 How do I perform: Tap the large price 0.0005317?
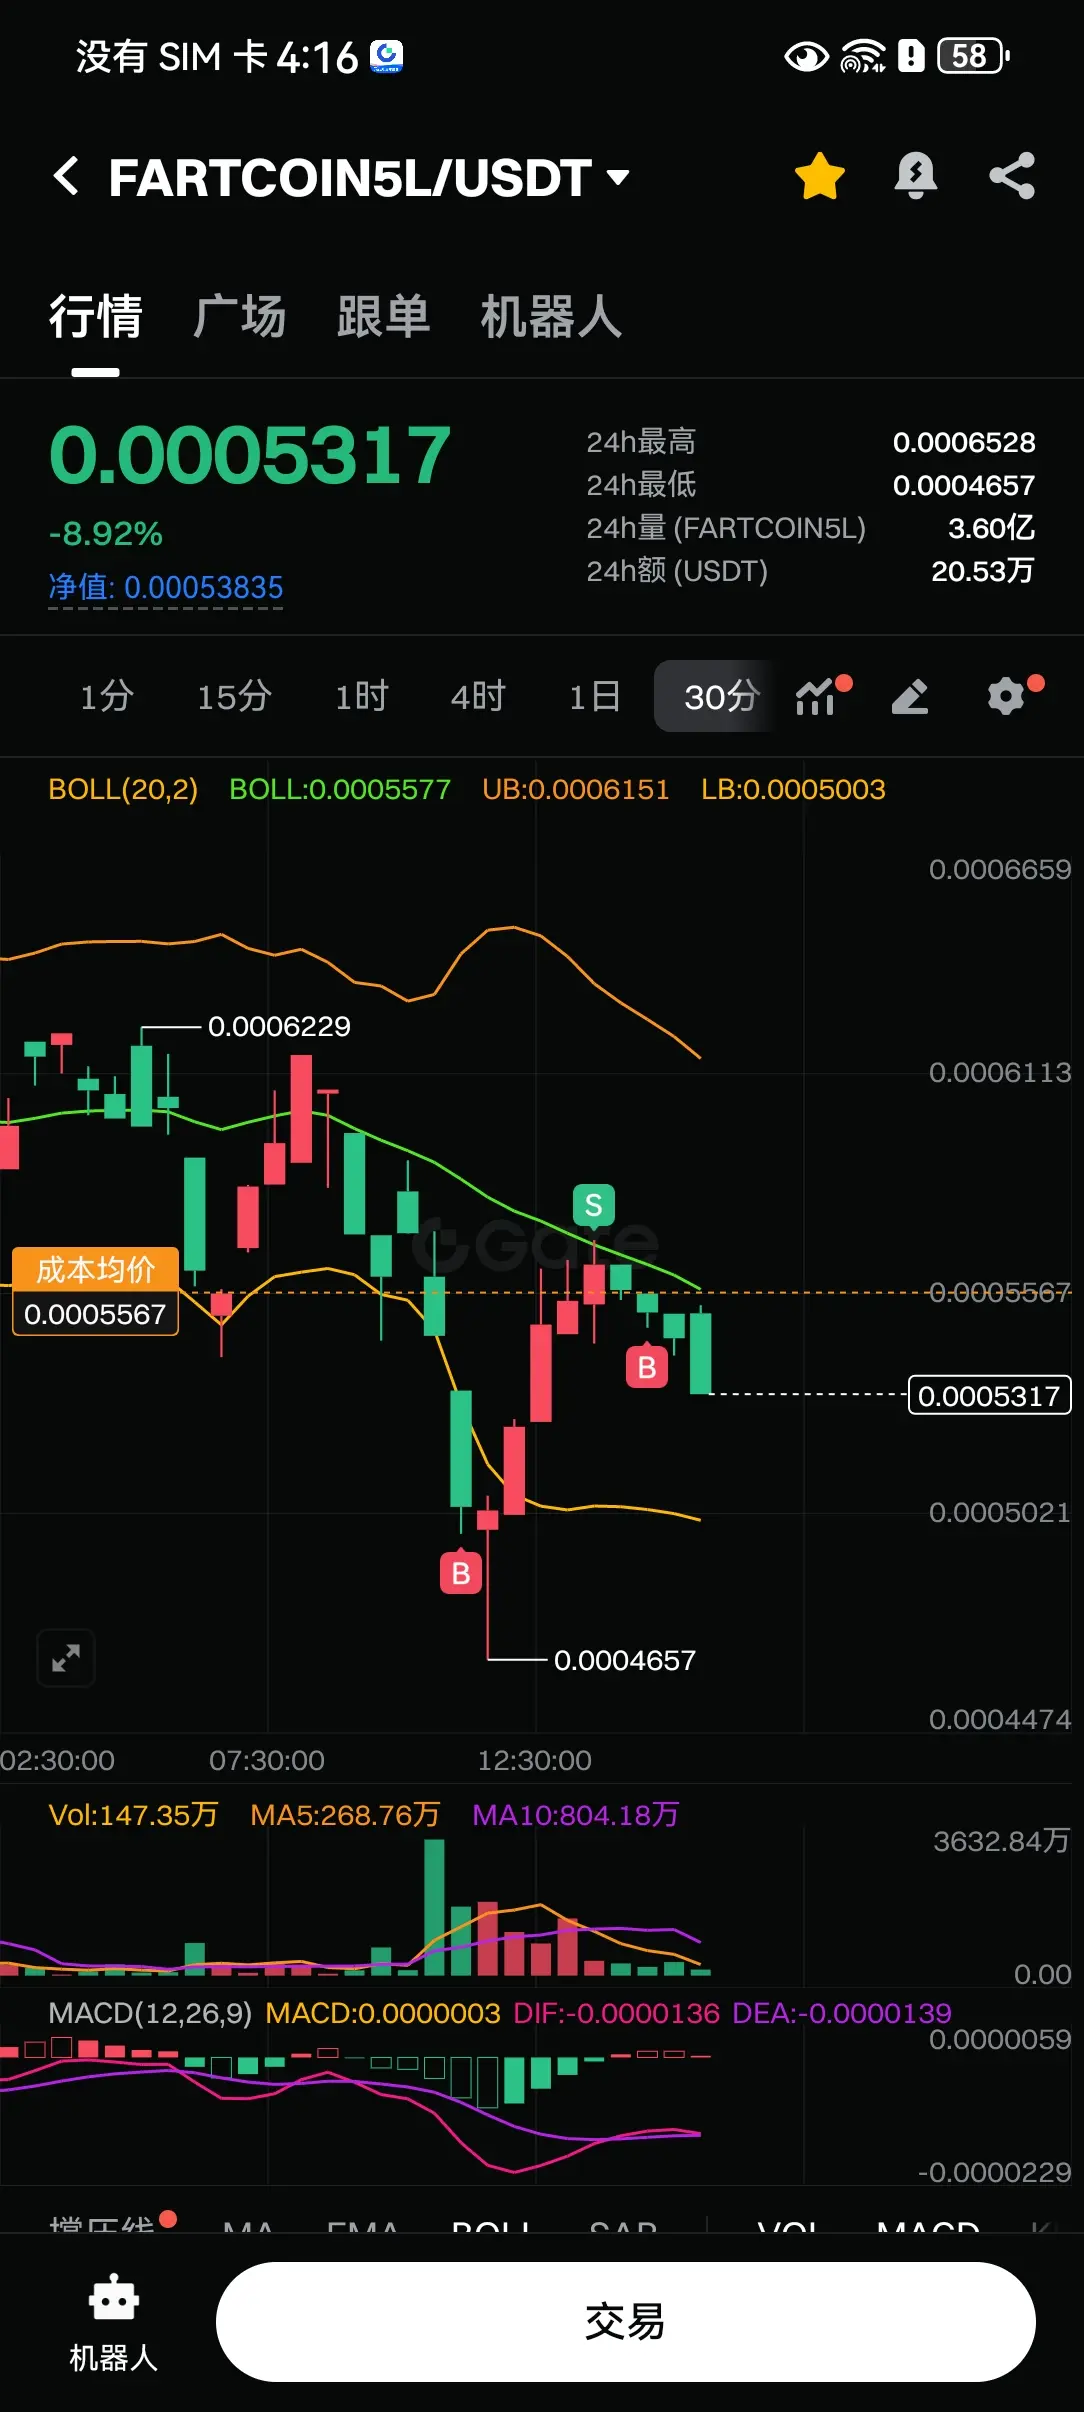[x=250, y=455]
